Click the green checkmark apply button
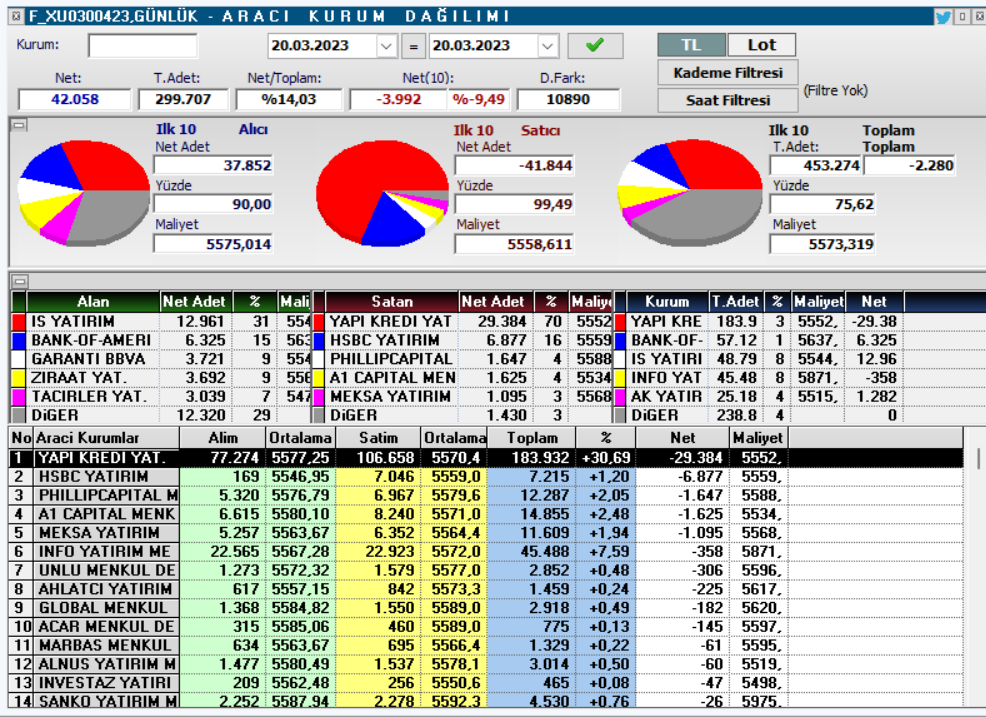 click(x=595, y=45)
